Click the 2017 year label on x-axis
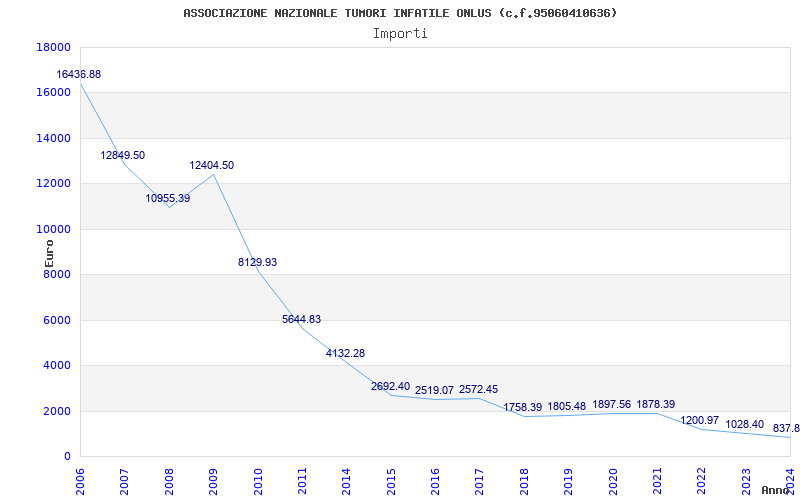The width and height of the screenshot is (800, 500). tap(480, 481)
